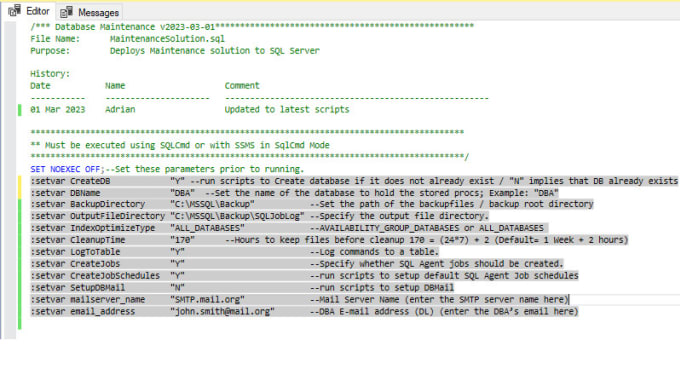Click the "C:\MSSQL\Backup" path value

(212, 204)
